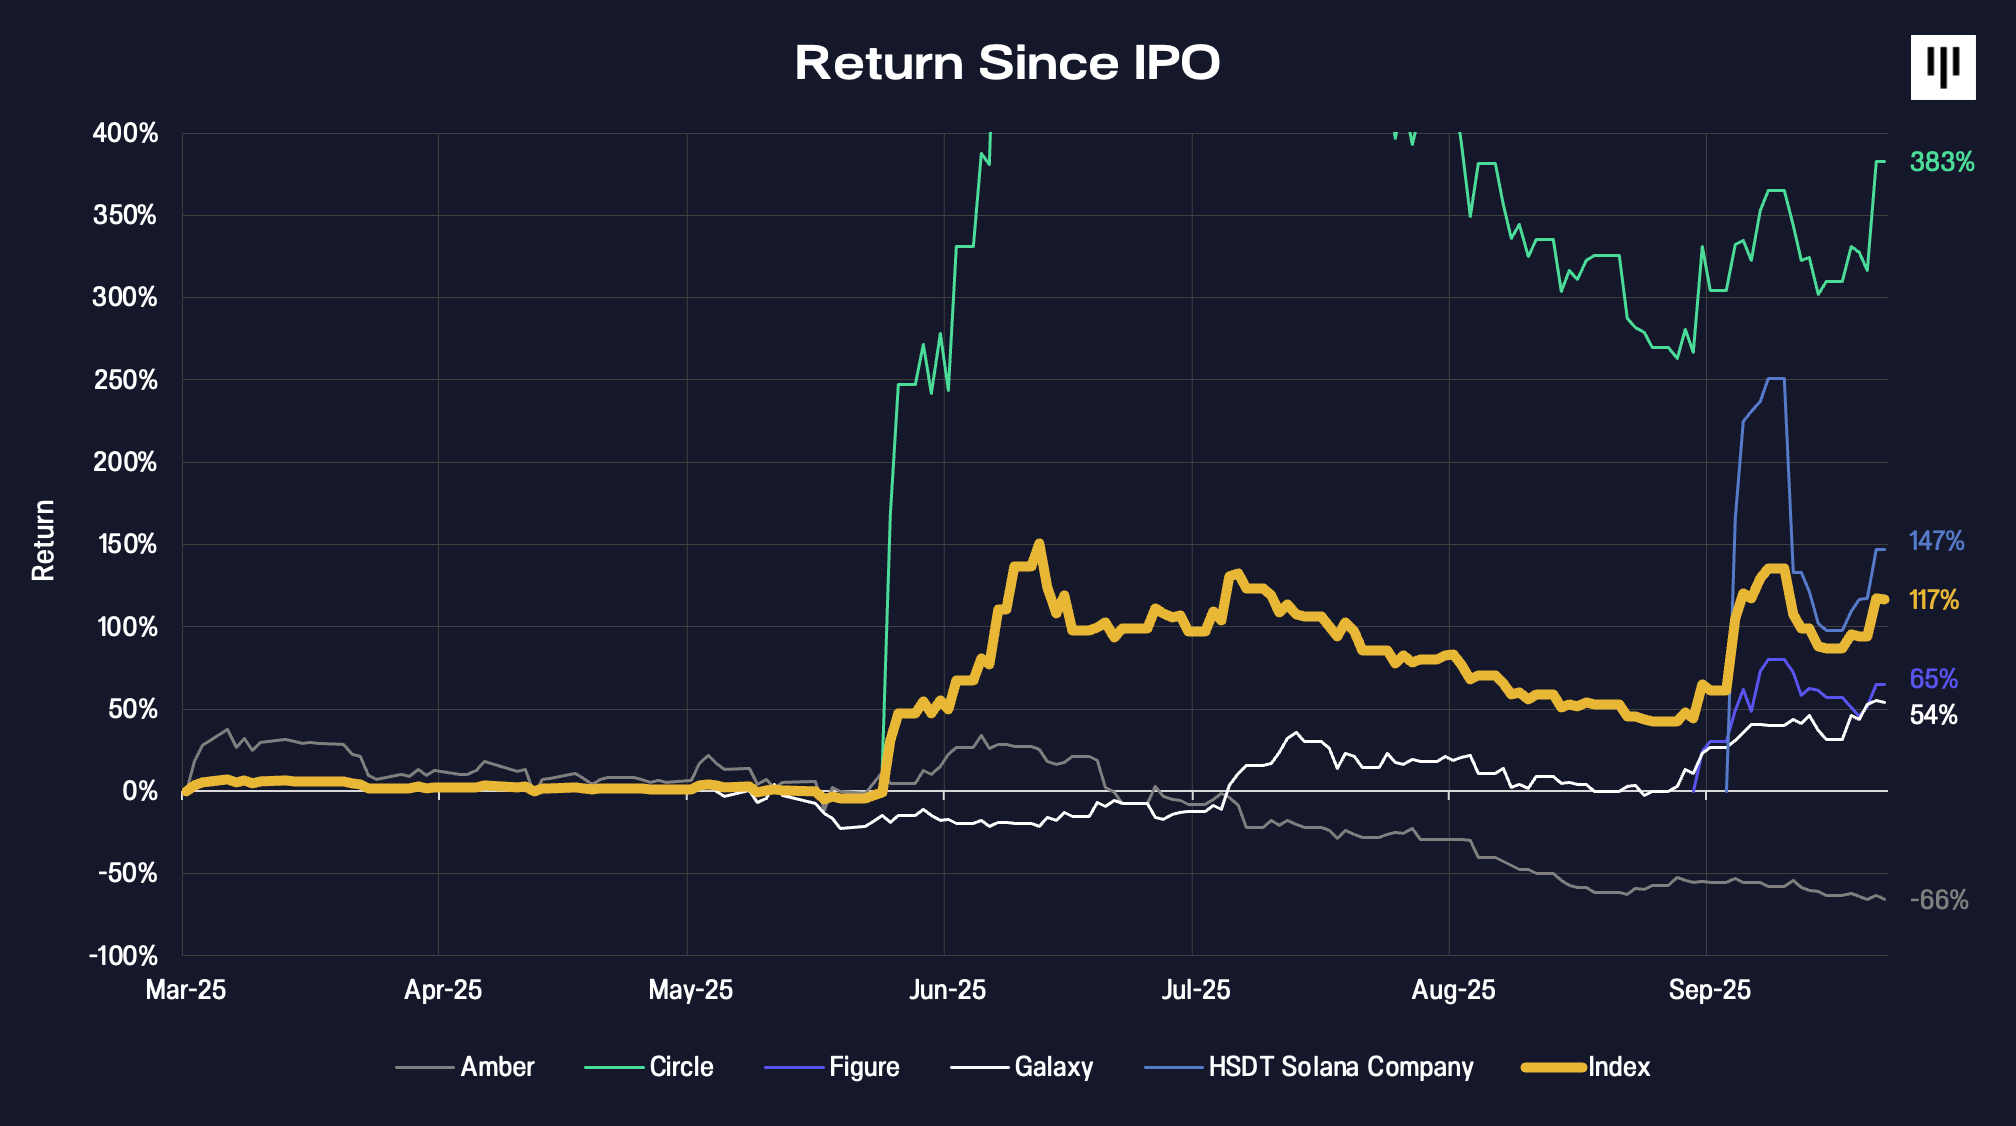The width and height of the screenshot is (2016, 1126).
Task: Toggle the Amber legend entry
Action: pos(496,1067)
